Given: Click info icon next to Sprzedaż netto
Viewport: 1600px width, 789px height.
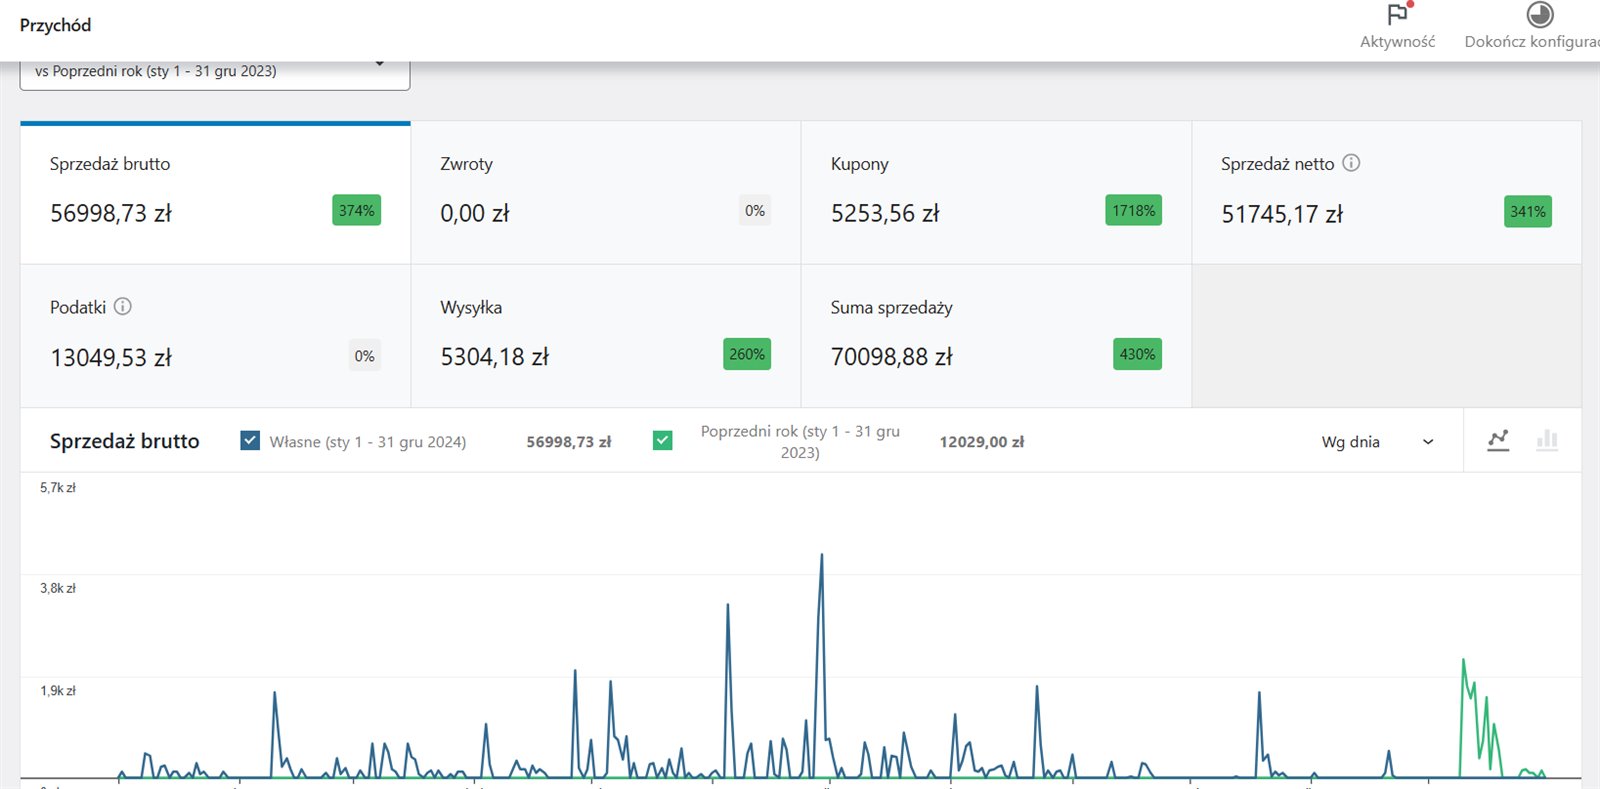Looking at the screenshot, I should [x=1351, y=163].
